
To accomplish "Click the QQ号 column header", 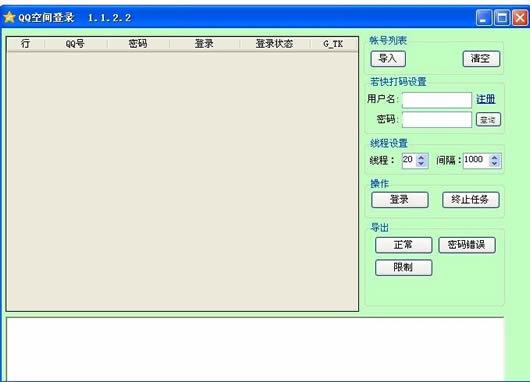I will (75, 44).
